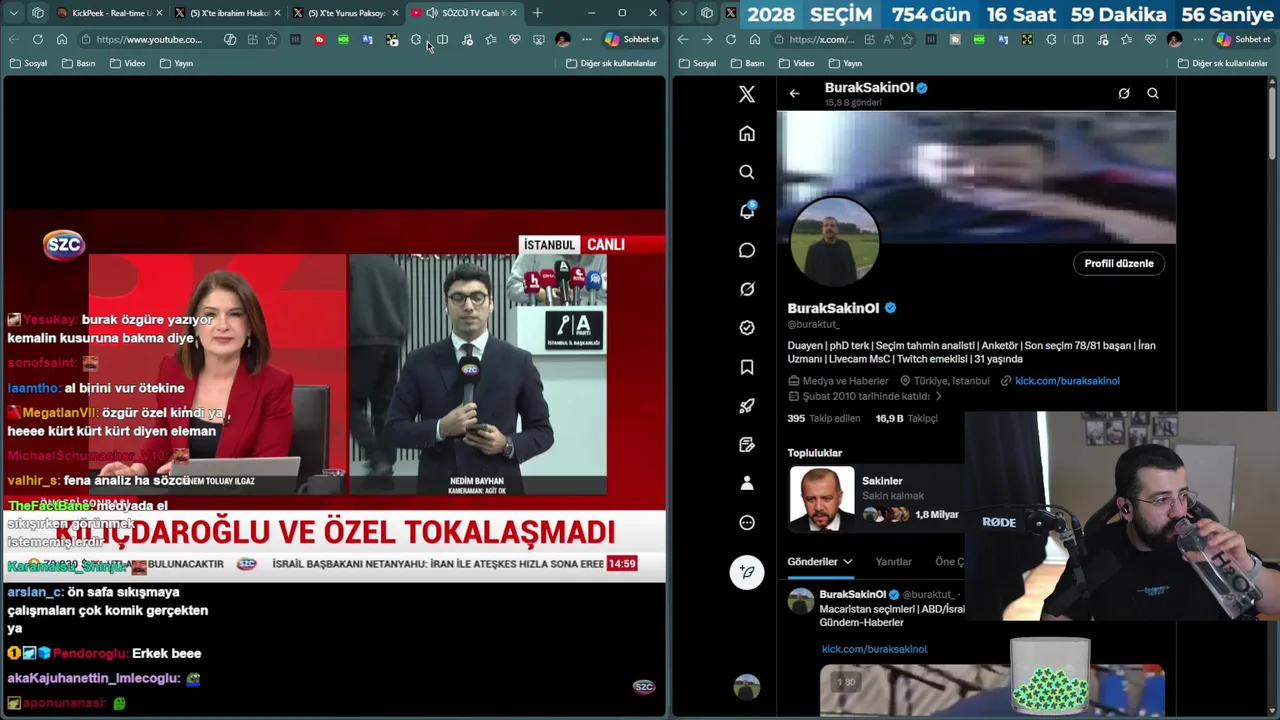
Task: Click Profili düzenle button
Action: click(1119, 264)
